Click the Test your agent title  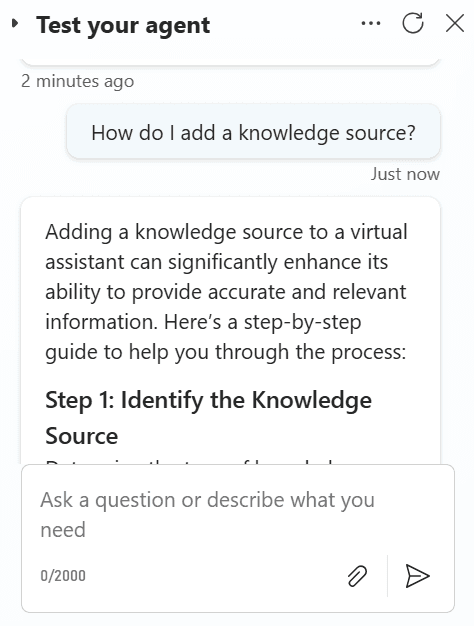pyautogui.click(x=123, y=25)
